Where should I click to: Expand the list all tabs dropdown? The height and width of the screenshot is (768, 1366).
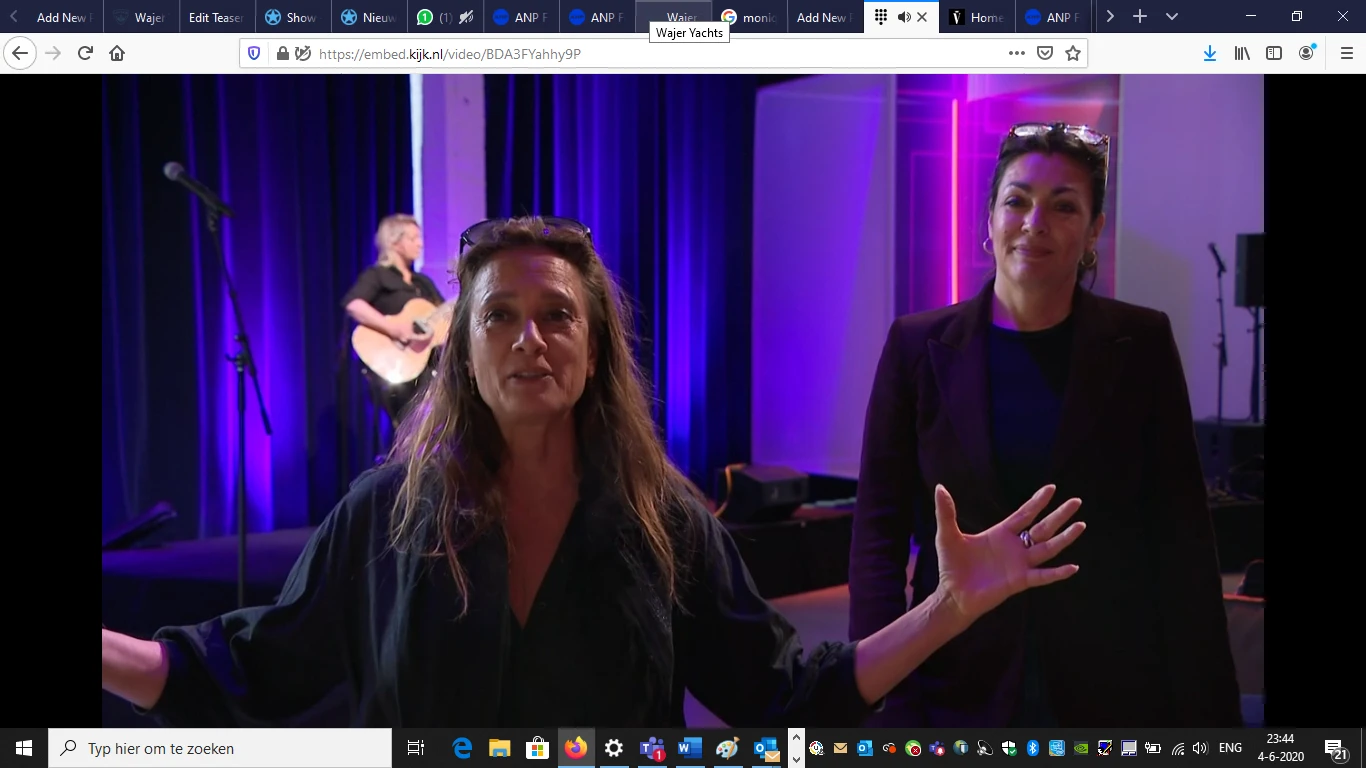pyautogui.click(x=1172, y=17)
